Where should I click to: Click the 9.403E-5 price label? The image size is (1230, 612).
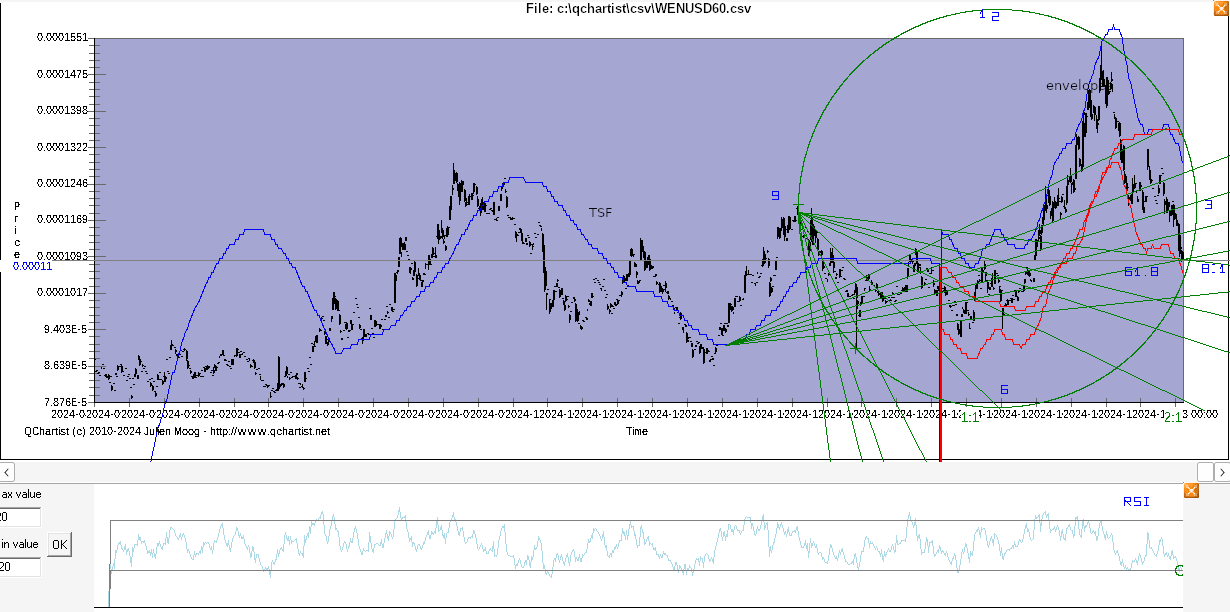(66, 329)
